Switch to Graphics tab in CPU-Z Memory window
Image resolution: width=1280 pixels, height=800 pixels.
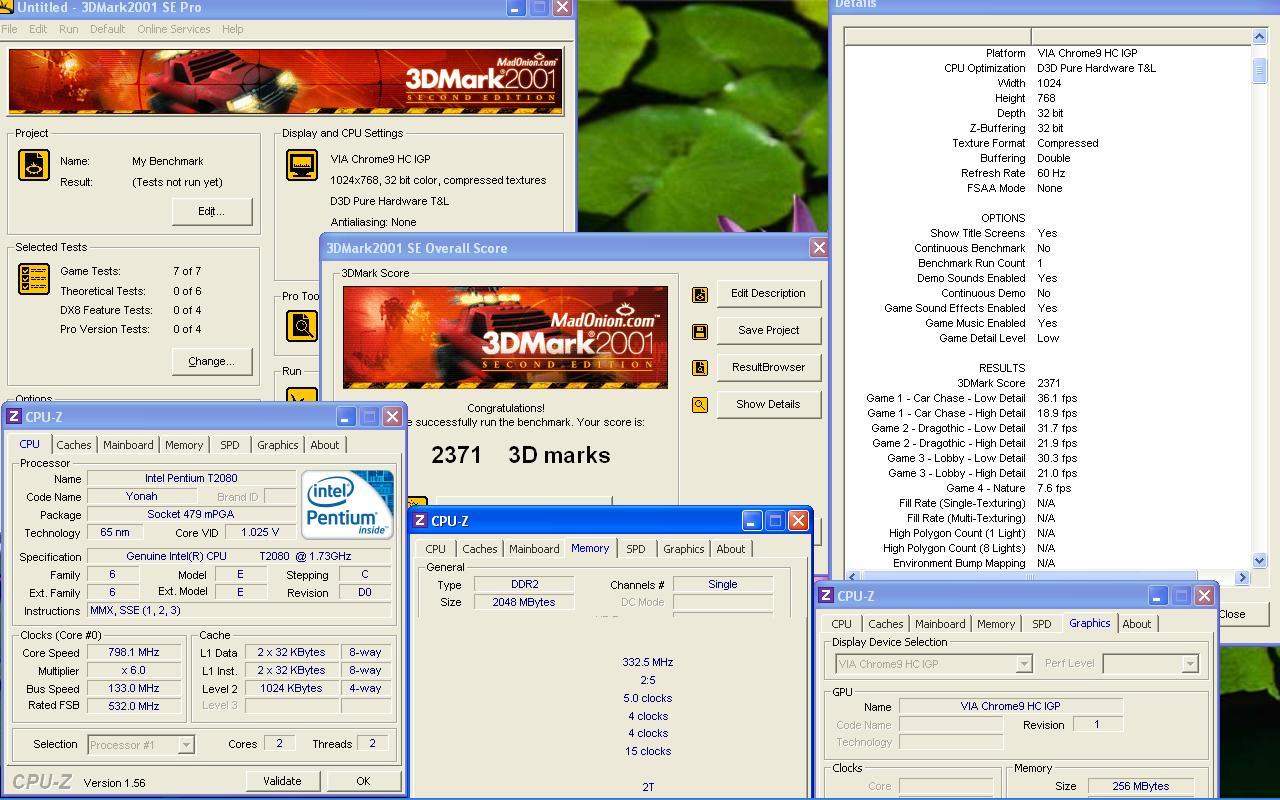[x=684, y=549]
